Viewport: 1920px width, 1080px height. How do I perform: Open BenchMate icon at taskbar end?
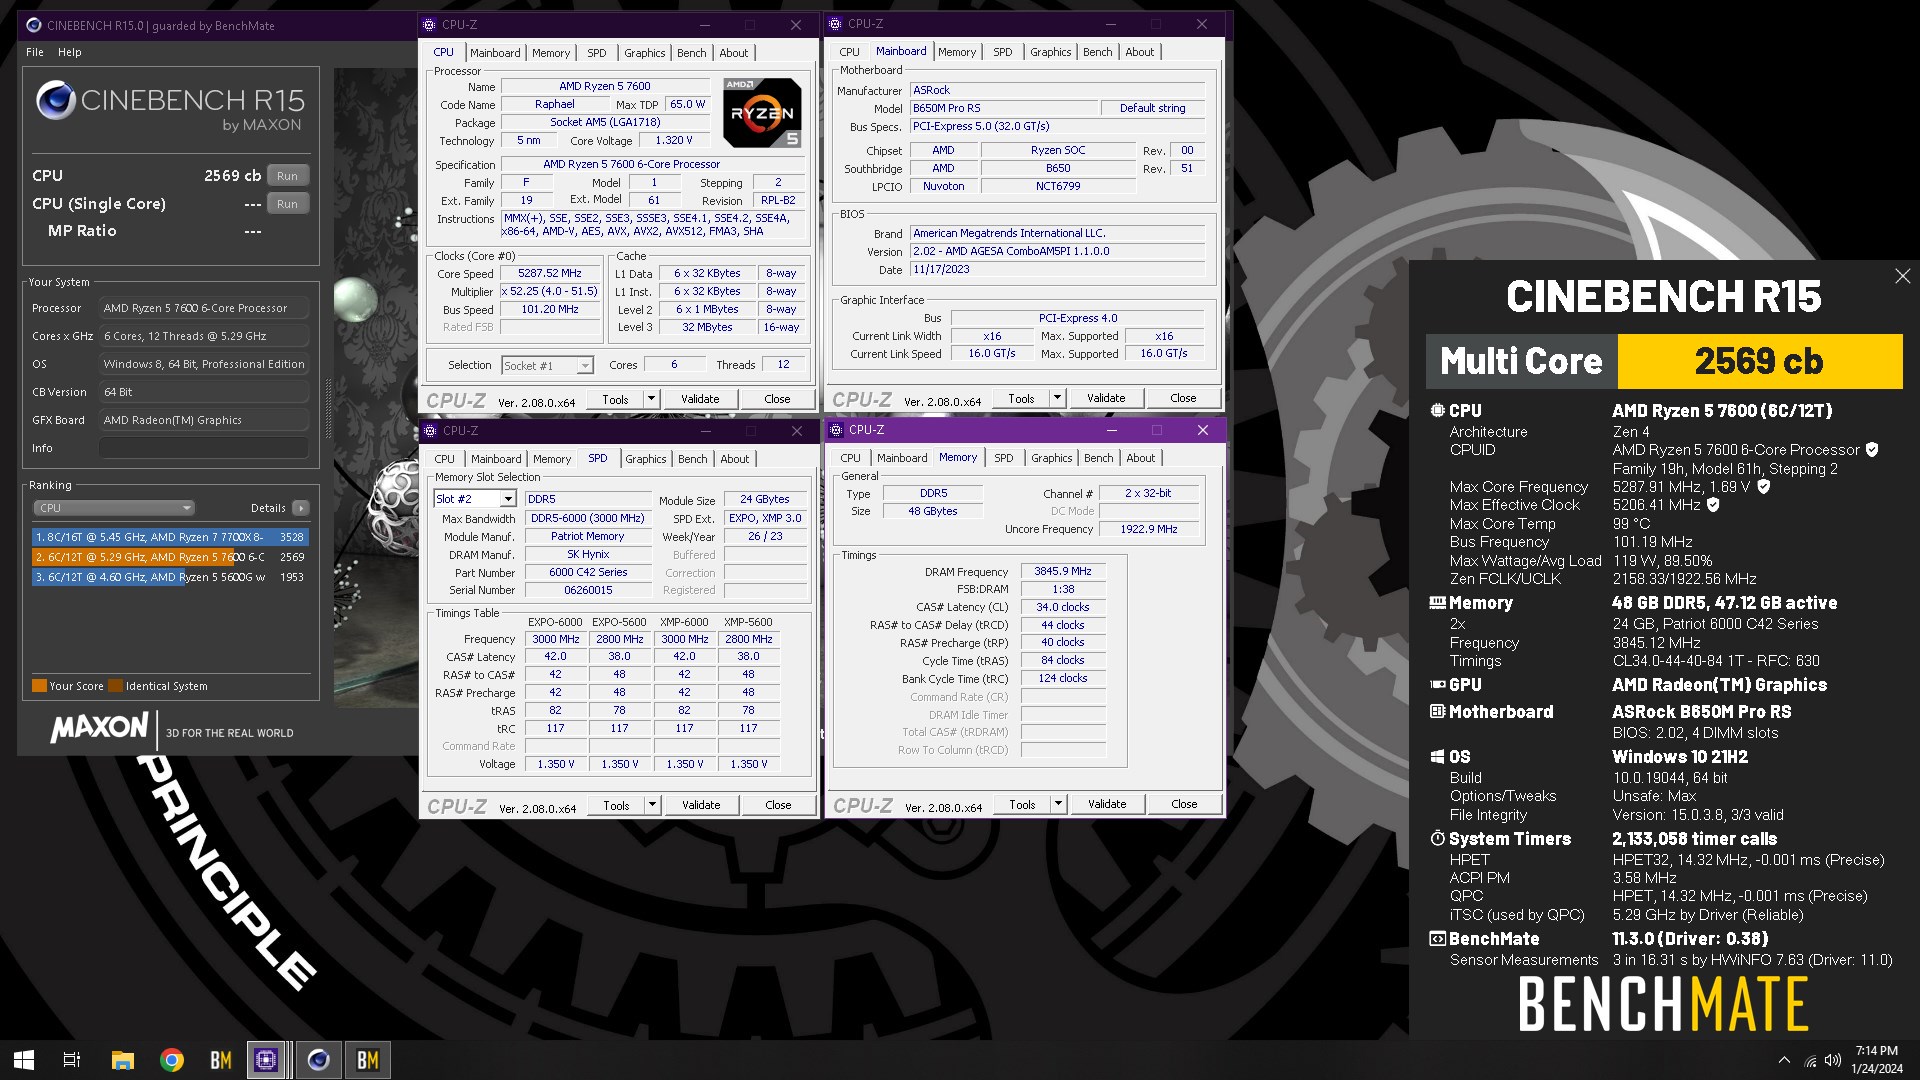click(368, 1060)
